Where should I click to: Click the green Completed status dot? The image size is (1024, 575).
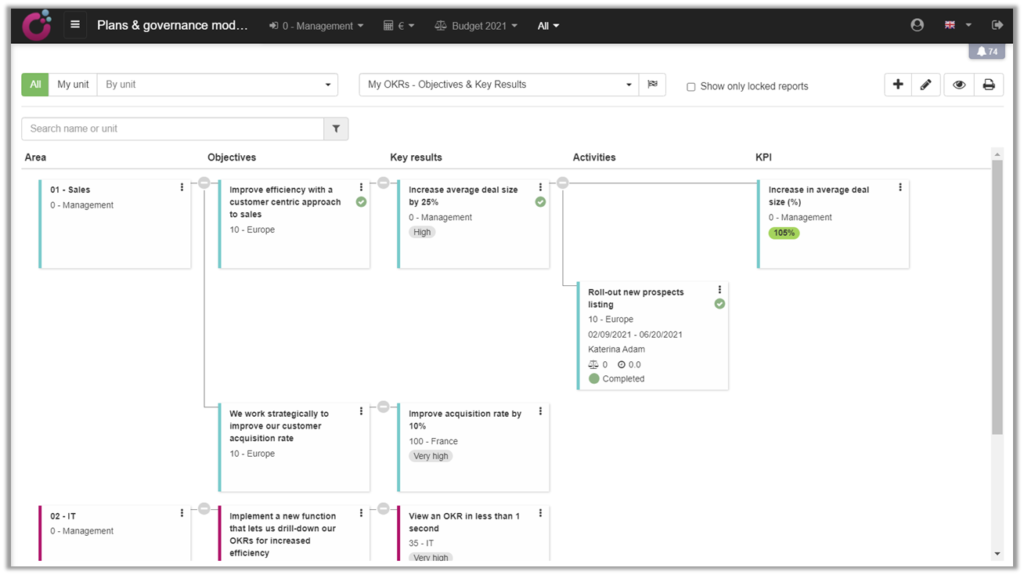594,378
